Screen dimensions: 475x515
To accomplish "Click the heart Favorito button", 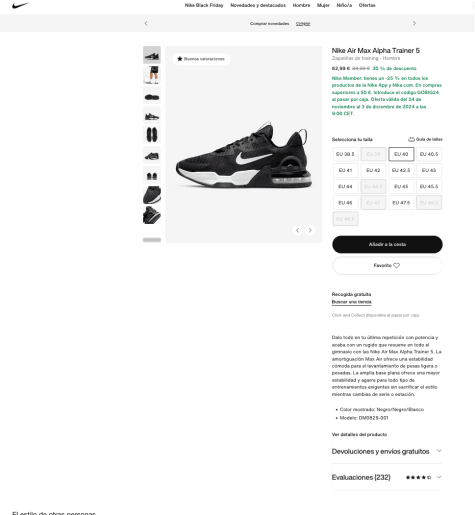I will click(x=387, y=266).
